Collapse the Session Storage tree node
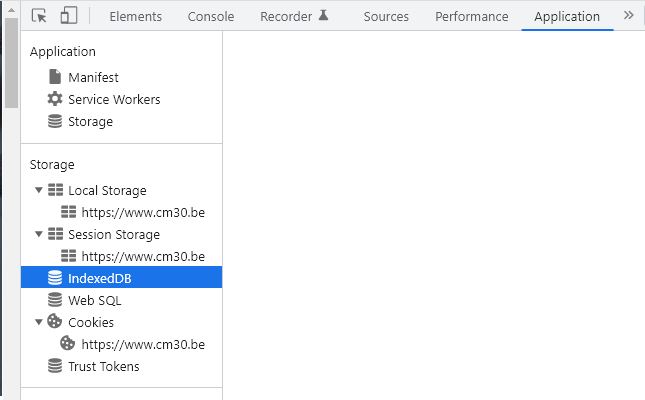The width and height of the screenshot is (645, 400). click(39, 234)
